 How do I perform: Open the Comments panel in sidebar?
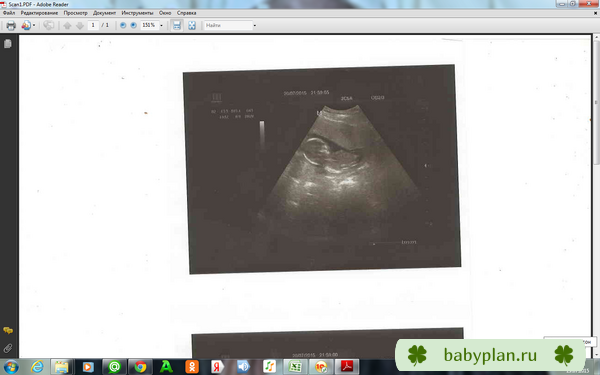[x=8, y=331]
